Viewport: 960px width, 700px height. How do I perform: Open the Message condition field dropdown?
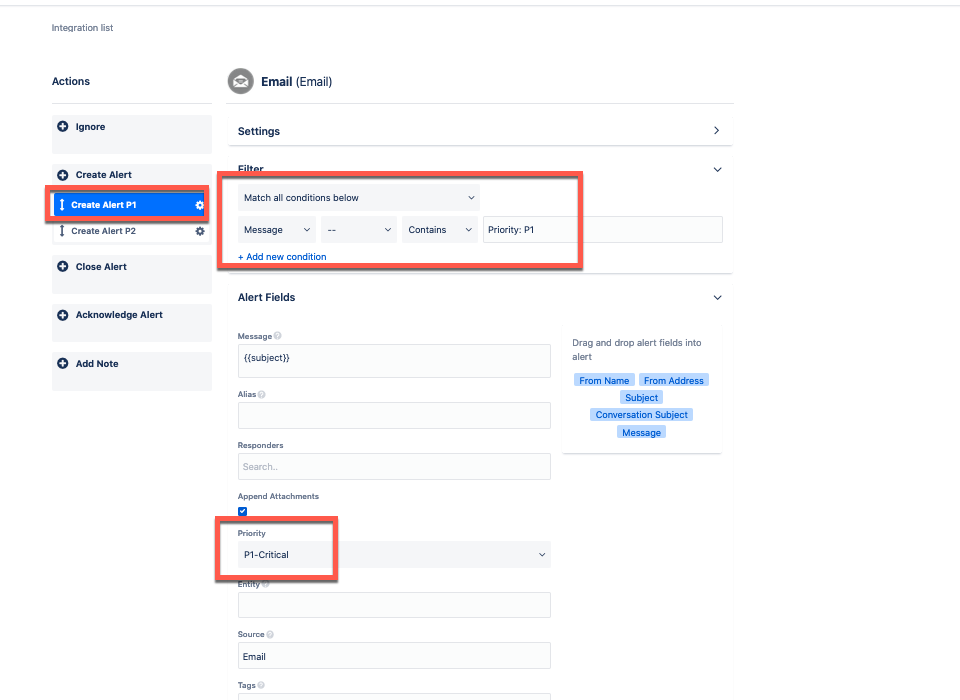click(x=277, y=230)
